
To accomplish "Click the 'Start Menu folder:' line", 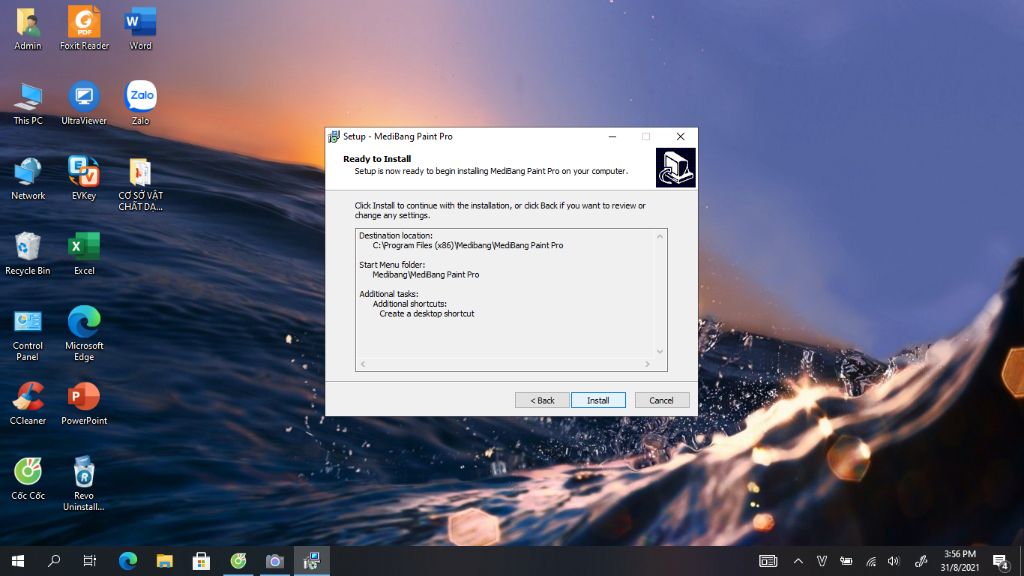I will click(392, 265).
